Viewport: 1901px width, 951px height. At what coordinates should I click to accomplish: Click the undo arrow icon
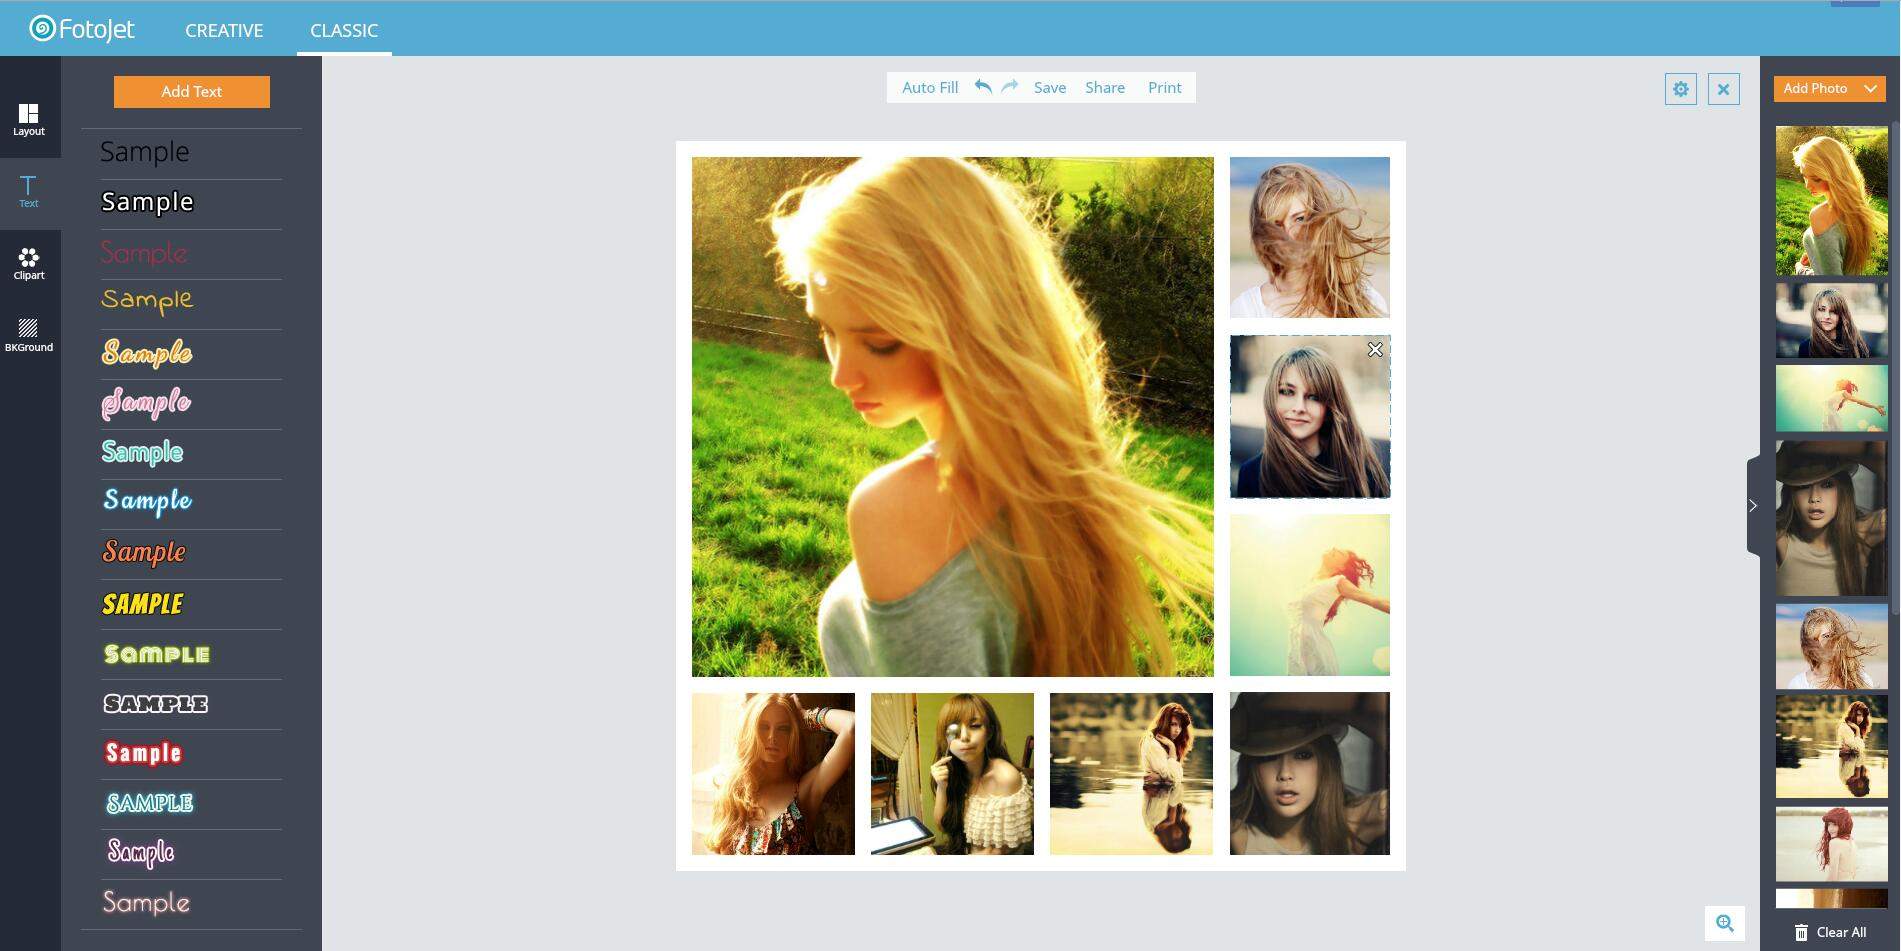click(983, 87)
